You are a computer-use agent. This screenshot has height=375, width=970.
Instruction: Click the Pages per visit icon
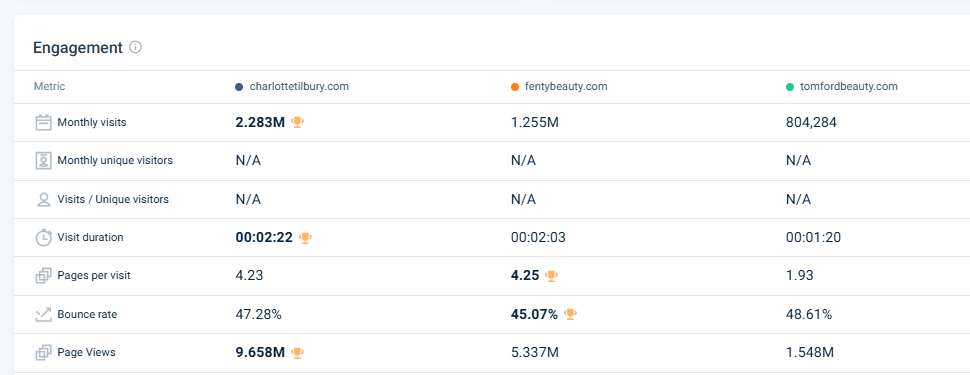coord(43,275)
